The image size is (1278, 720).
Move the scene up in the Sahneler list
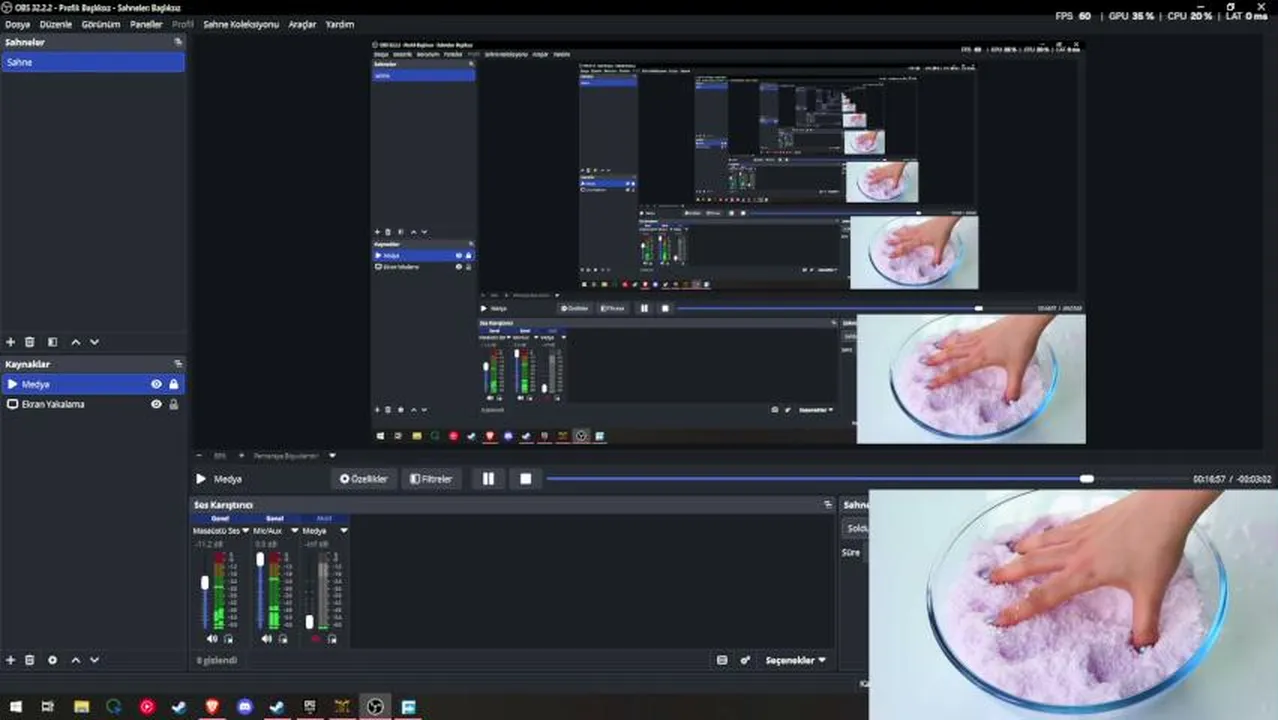tap(76, 342)
